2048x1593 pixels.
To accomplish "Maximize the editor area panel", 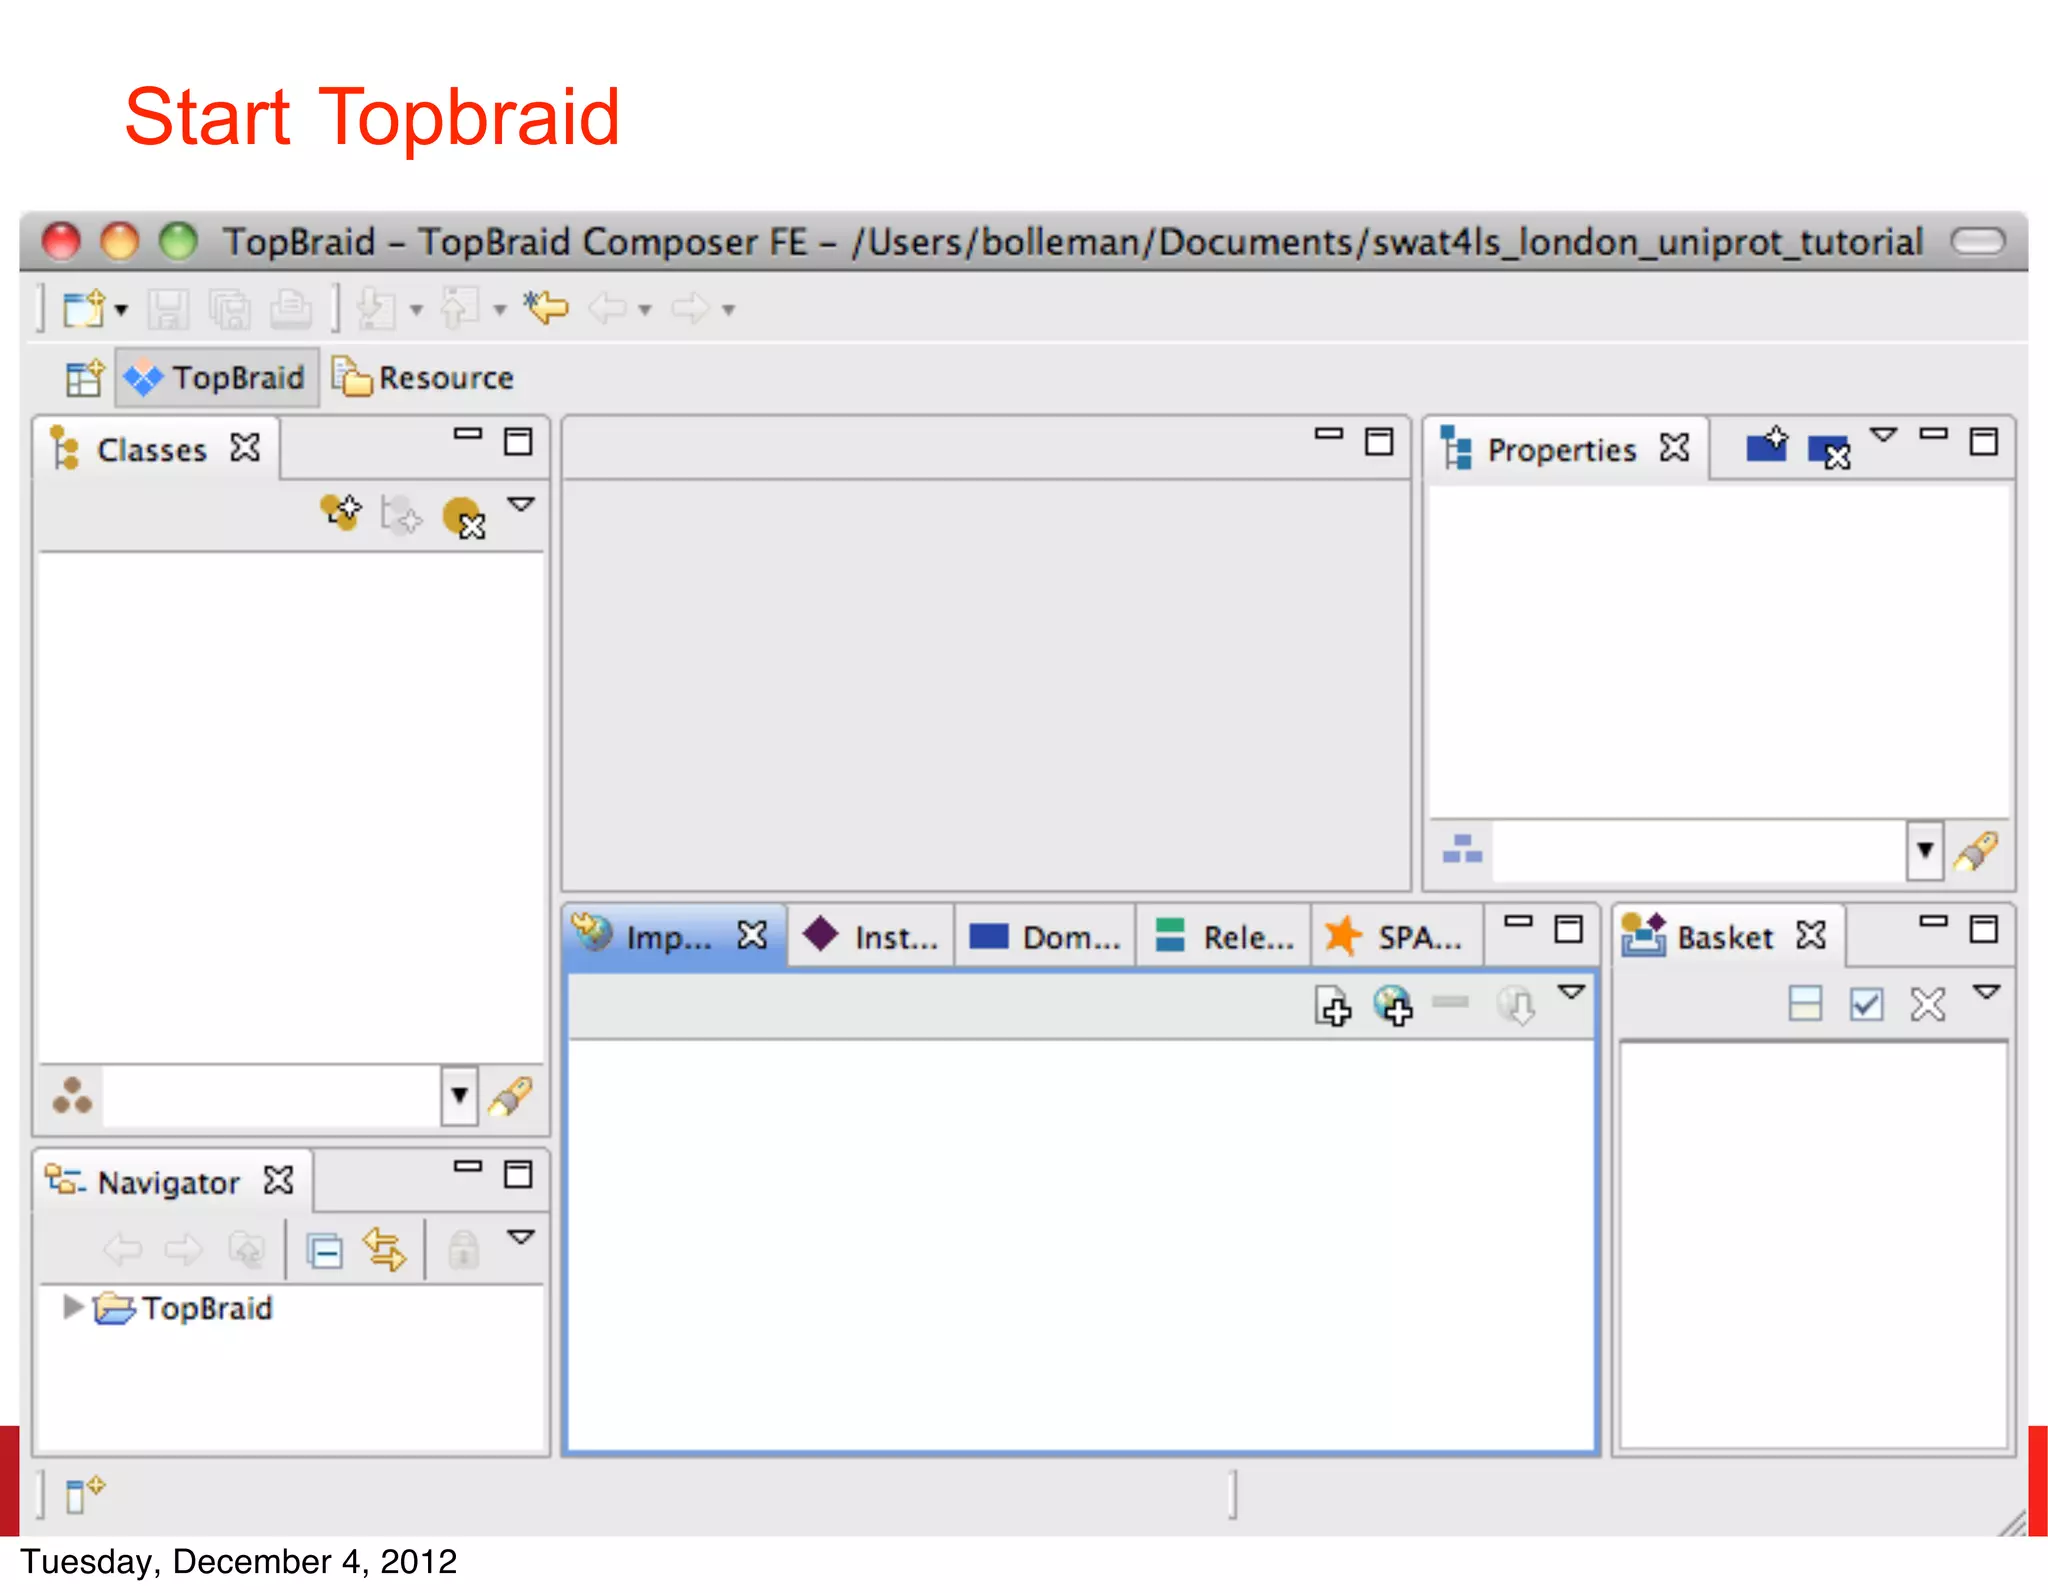I will point(1379,441).
